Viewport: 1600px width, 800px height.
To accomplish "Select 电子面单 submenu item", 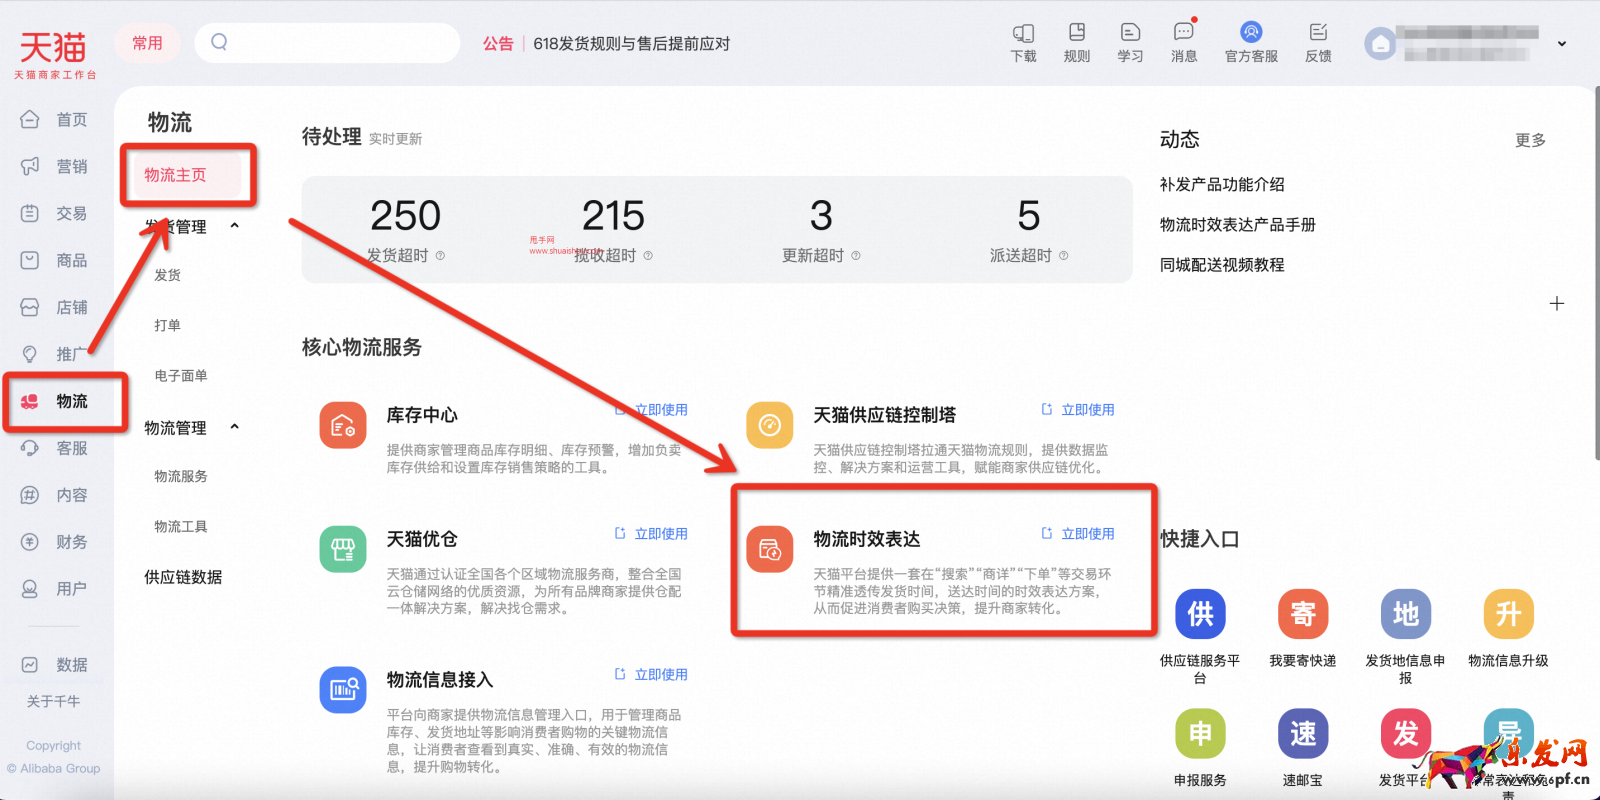I will (x=181, y=376).
